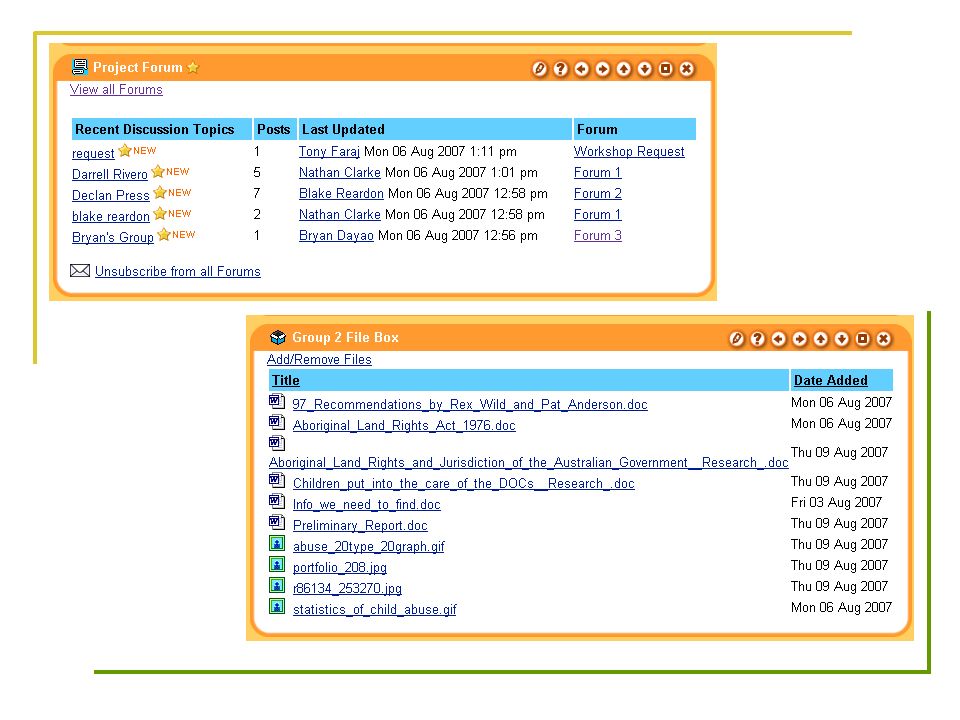
Task: Open Aboriginal_Land_Rights_Act_1976.doc
Action: click(404, 425)
